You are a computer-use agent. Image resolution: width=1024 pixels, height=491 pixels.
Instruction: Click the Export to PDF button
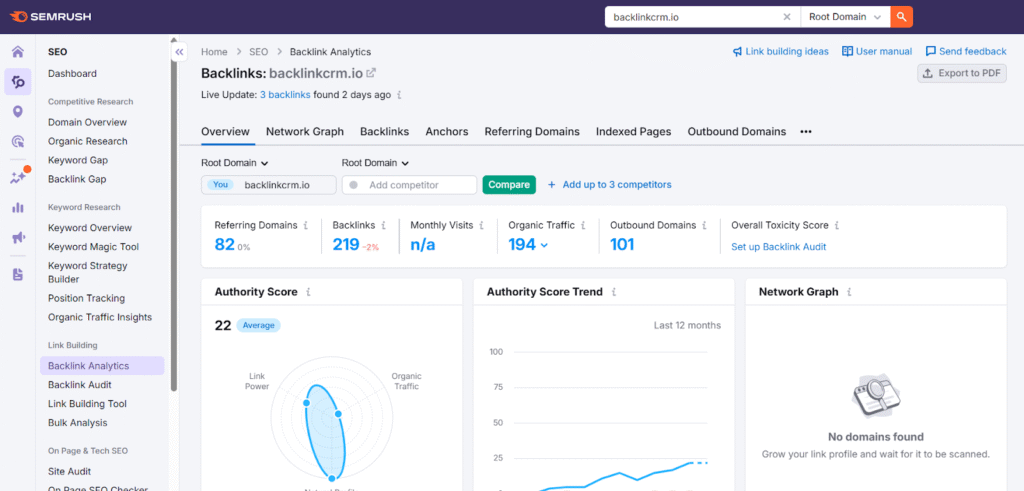961,74
